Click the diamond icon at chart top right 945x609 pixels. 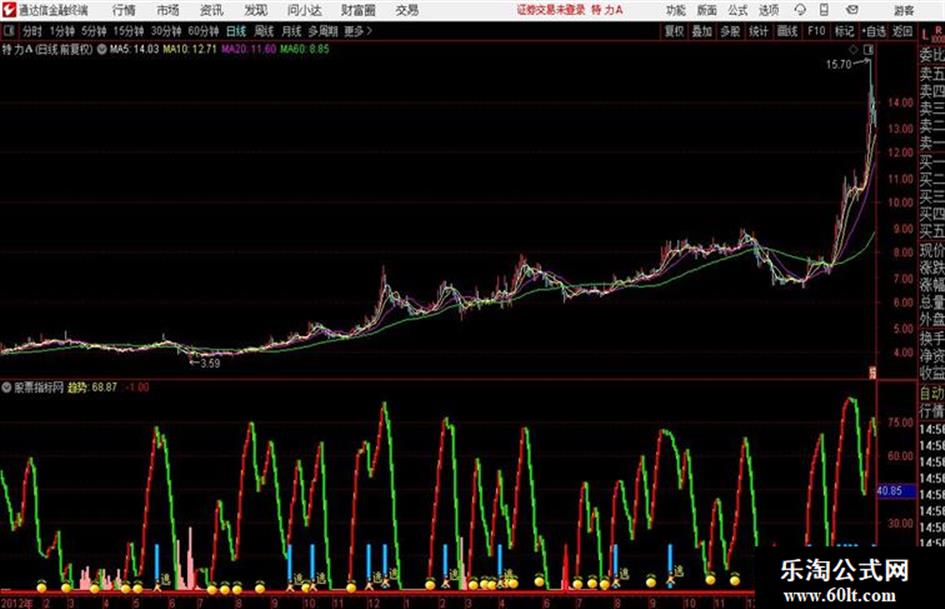853,49
